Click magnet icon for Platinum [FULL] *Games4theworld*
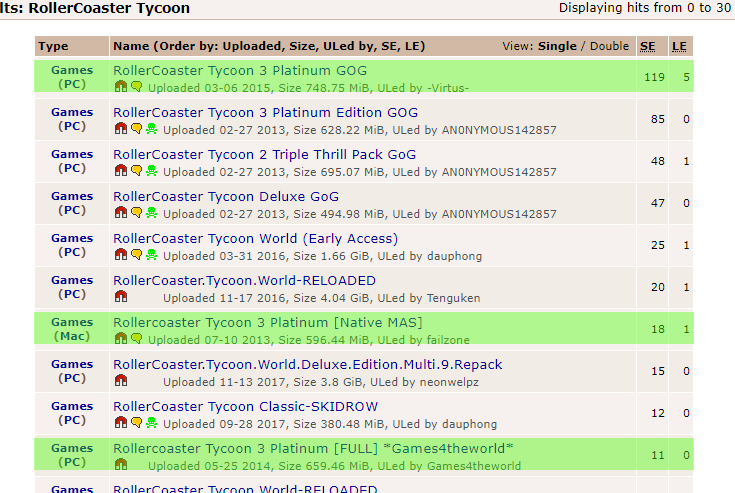 click(121, 464)
